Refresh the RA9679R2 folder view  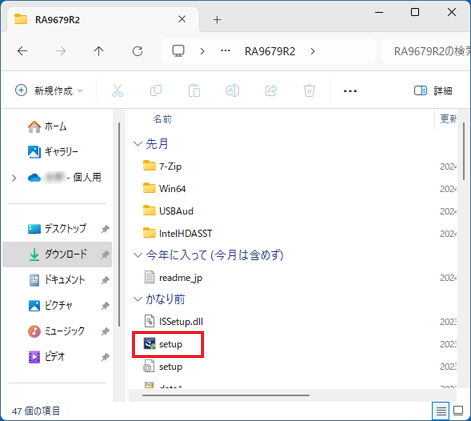pos(137,51)
